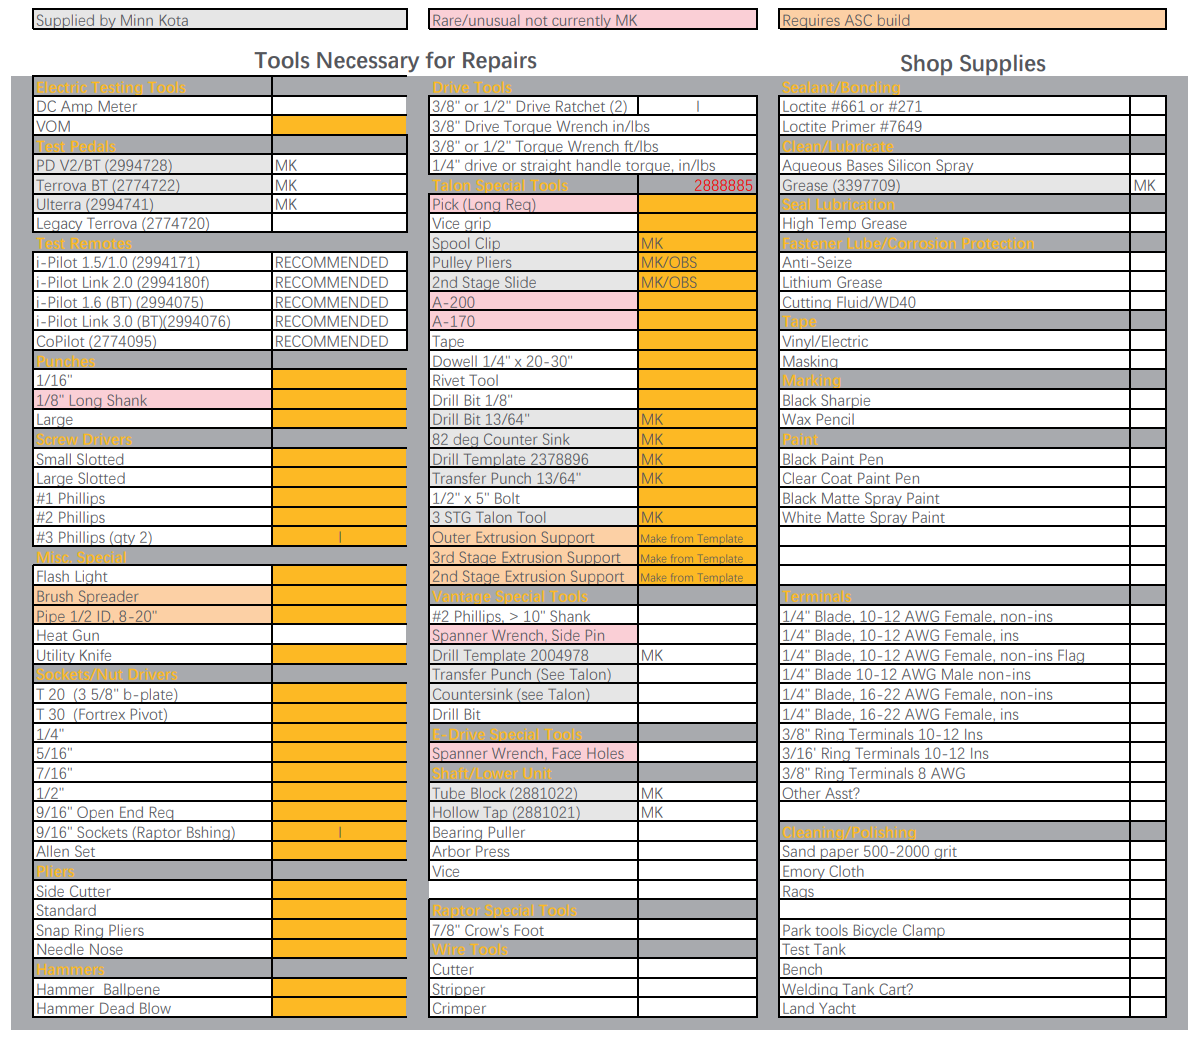
Task: Select the 'Grease (3397709)' cell
Action: coord(954,185)
